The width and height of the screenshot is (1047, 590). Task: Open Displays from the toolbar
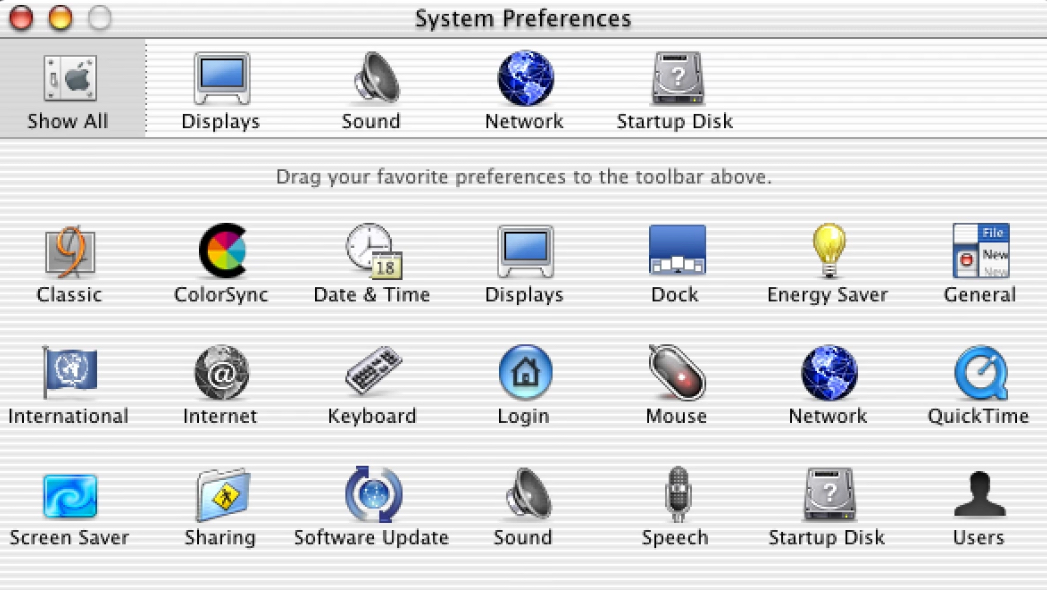pyautogui.click(x=222, y=78)
